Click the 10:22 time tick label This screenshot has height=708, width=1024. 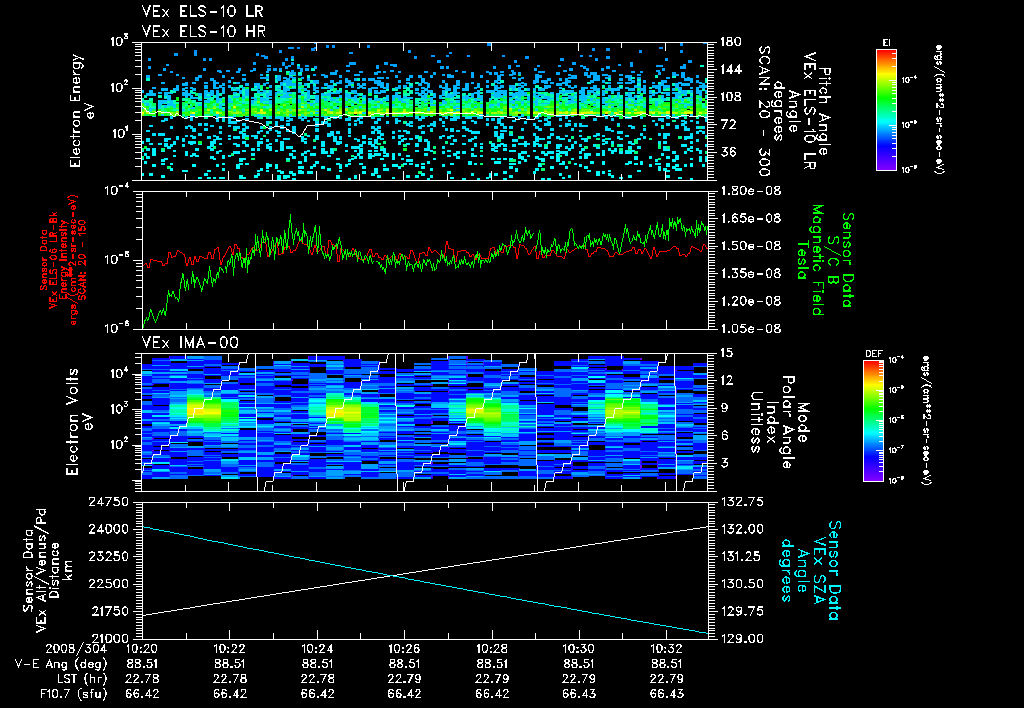click(229, 649)
